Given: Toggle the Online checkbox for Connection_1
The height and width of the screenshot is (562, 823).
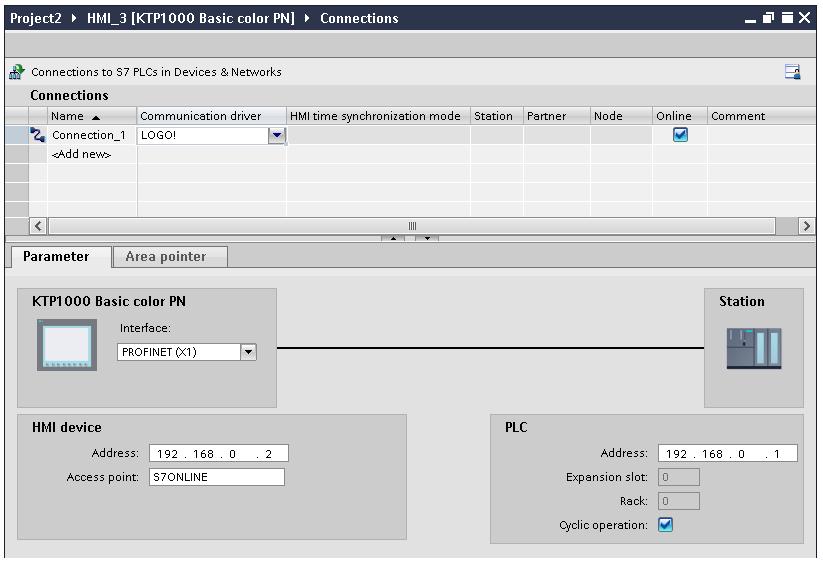Looking at the screenshot, I should coord(680,135).
